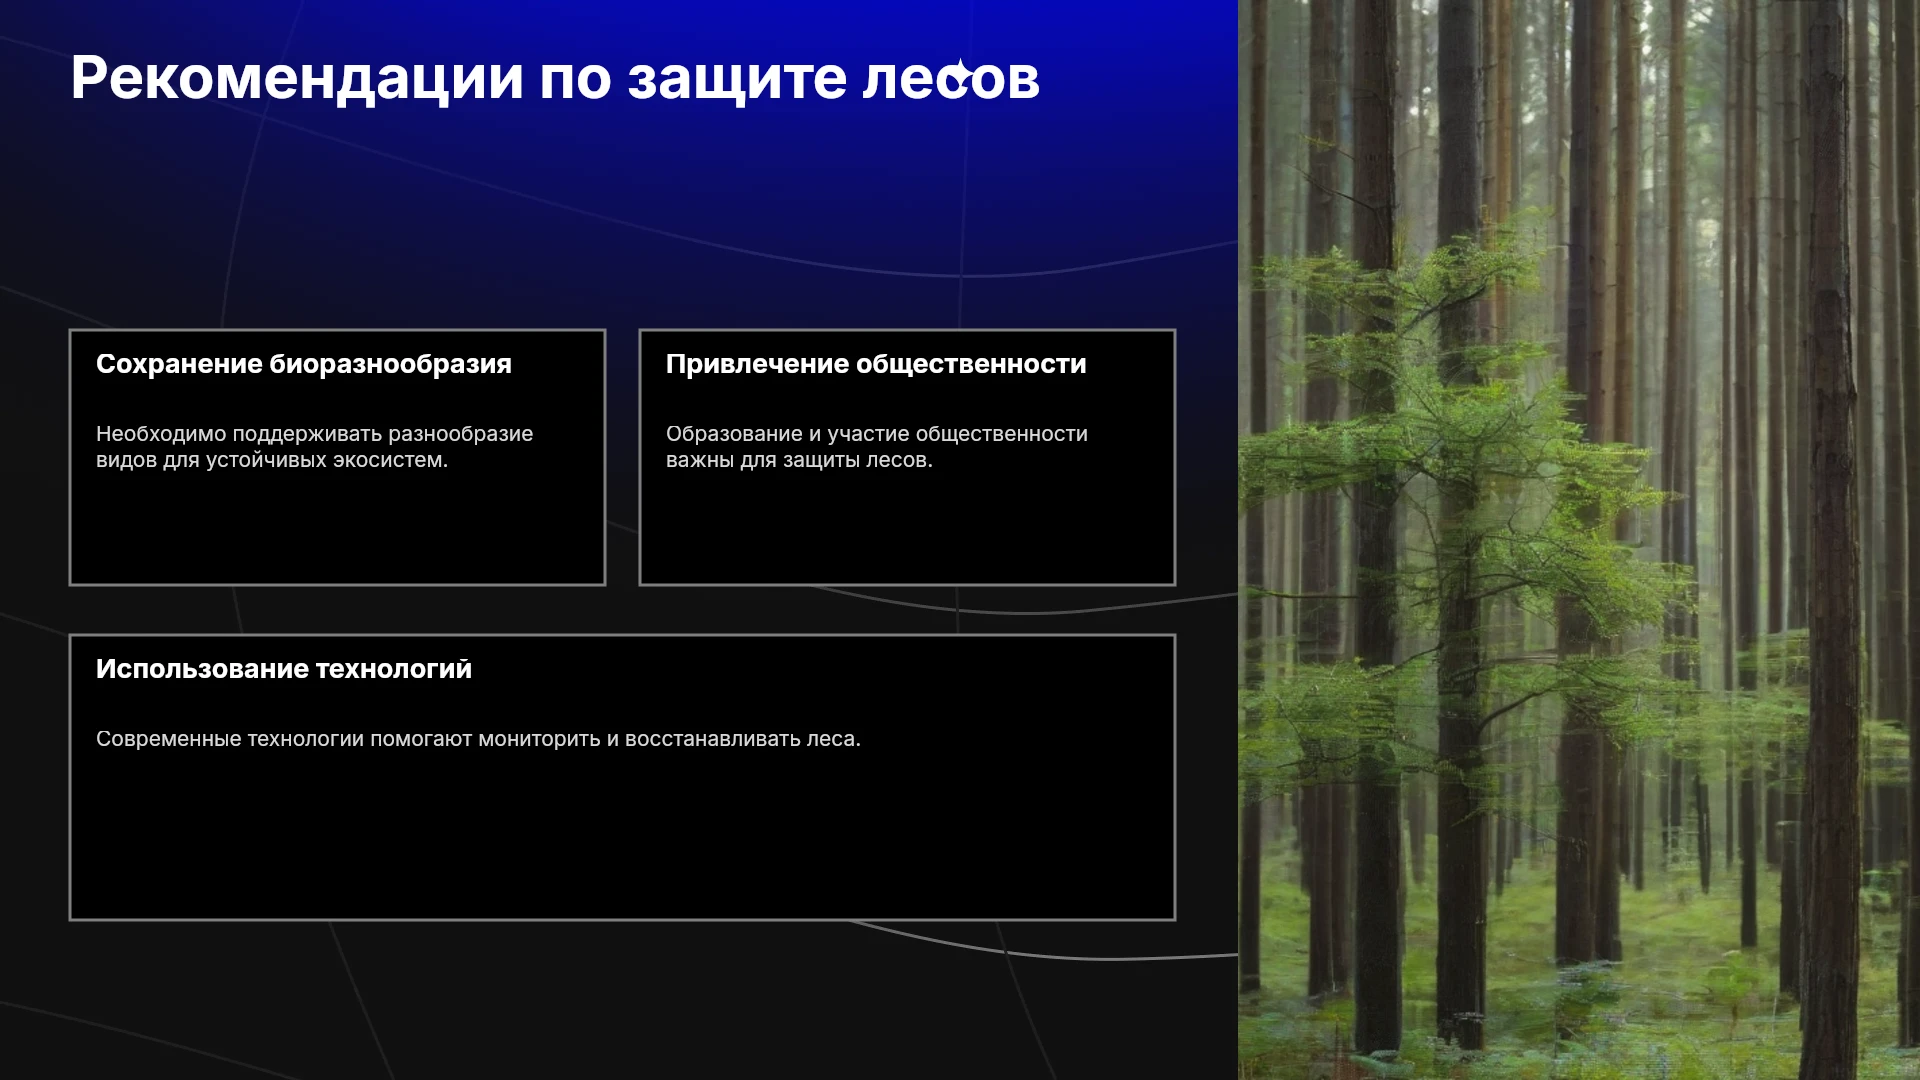
Task: Click the heading Использование технологий
Action: [284, 669]
